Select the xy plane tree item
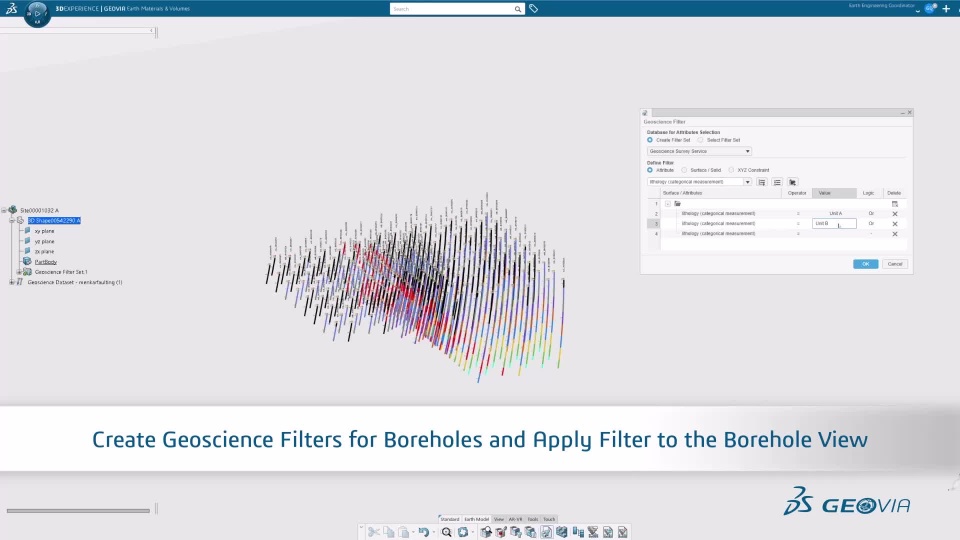960x540 pixels. coord(44,231)
